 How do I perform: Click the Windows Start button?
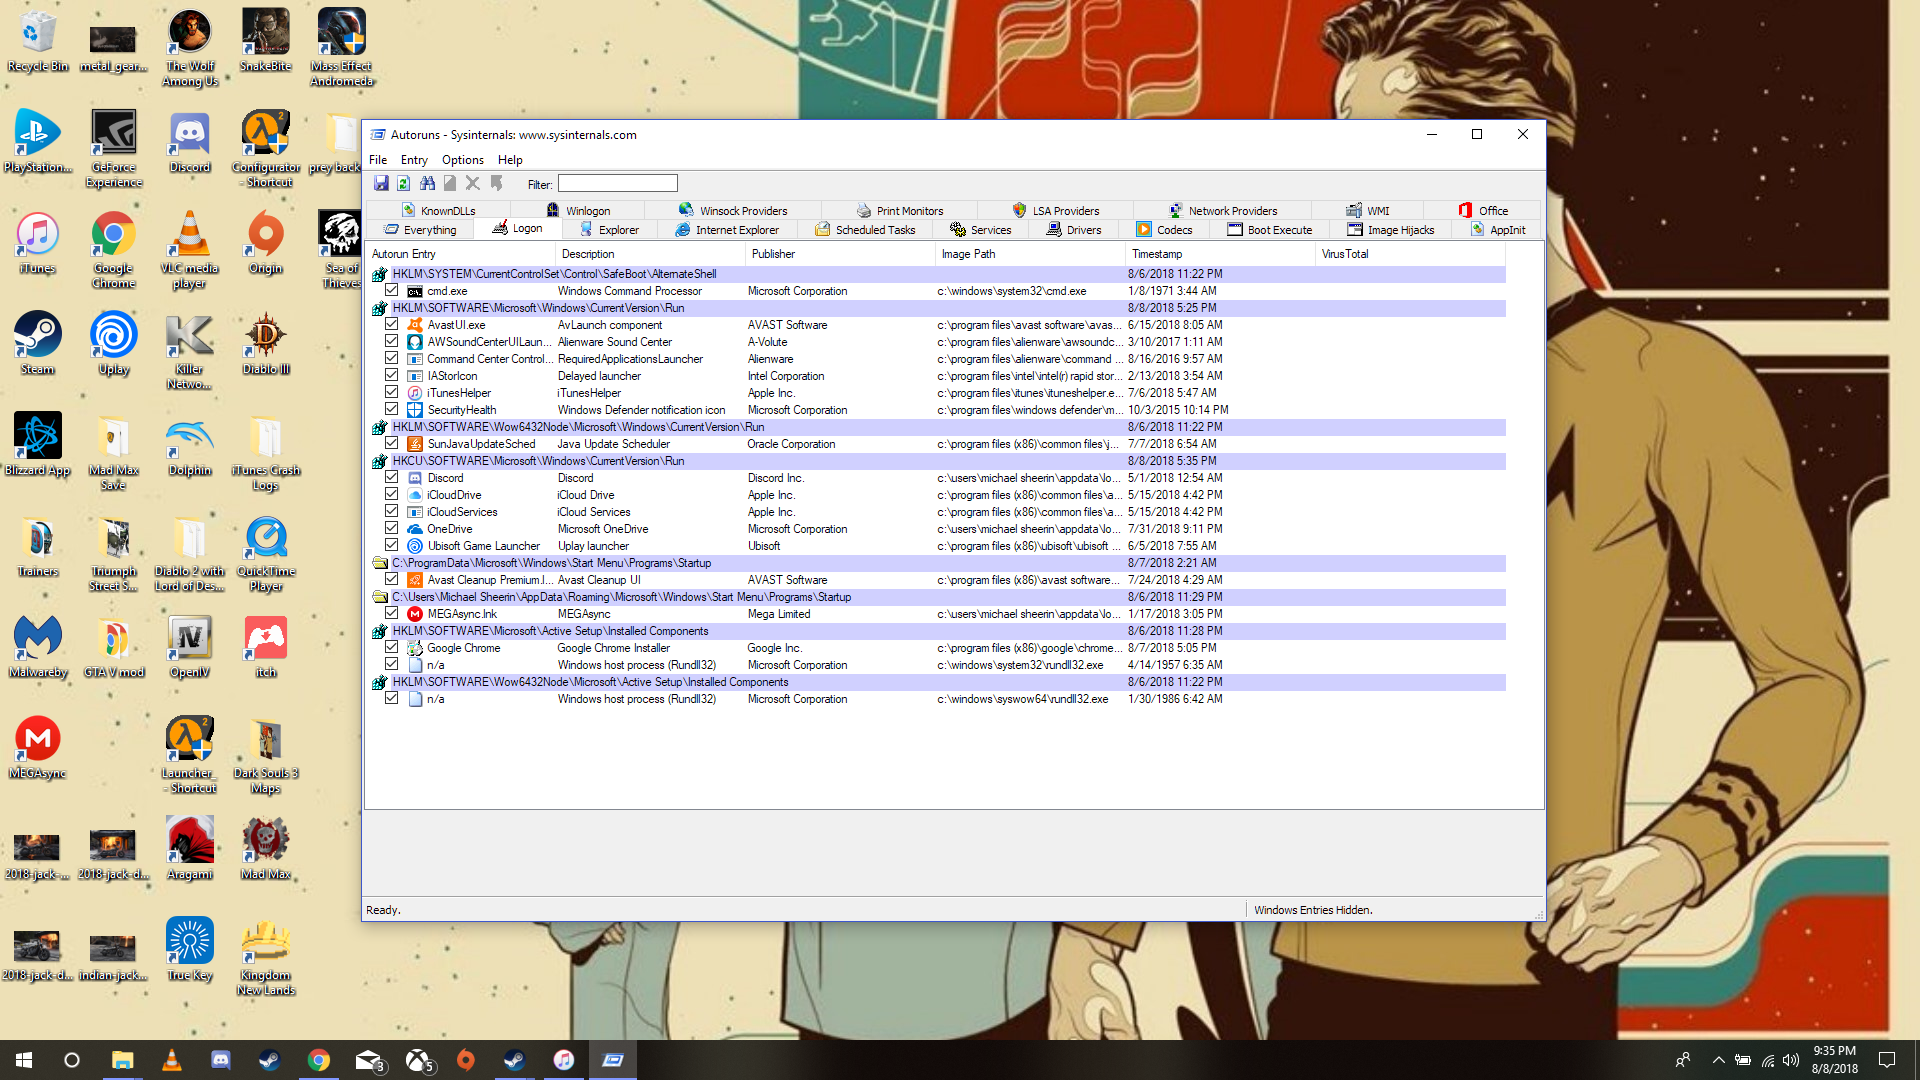click(24, 1060)
